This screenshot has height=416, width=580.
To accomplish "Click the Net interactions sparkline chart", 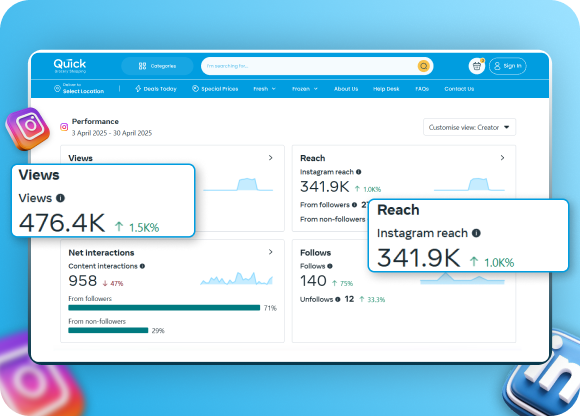I will pos(237,278).
